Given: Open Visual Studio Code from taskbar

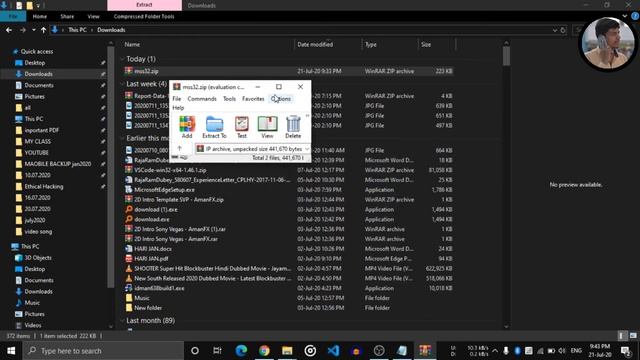Looking at the screenshot, I should (x=333, y=351).
